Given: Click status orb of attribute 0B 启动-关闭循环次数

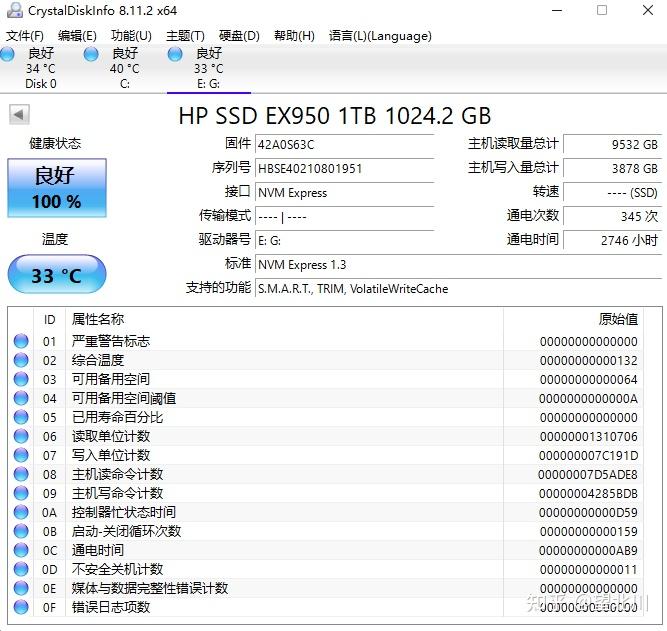Looking at the screenshot, I should click(21, 531).
